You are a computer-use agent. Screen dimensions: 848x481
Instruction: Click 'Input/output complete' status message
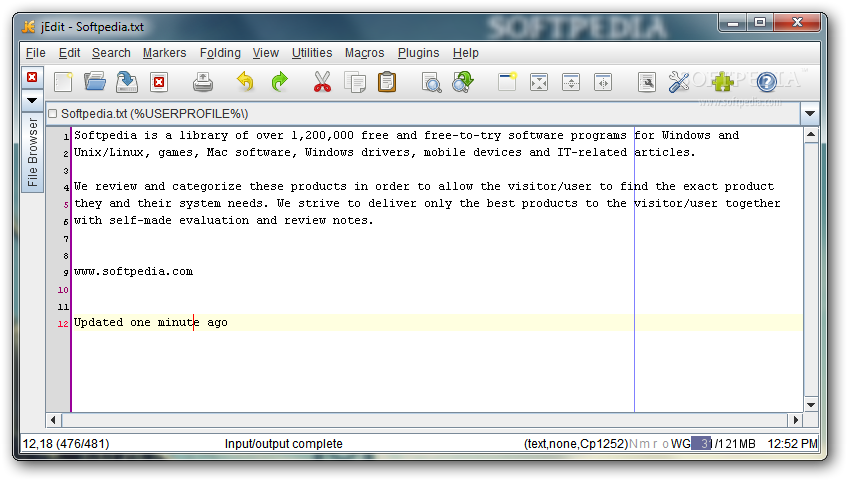coord(283,444)
